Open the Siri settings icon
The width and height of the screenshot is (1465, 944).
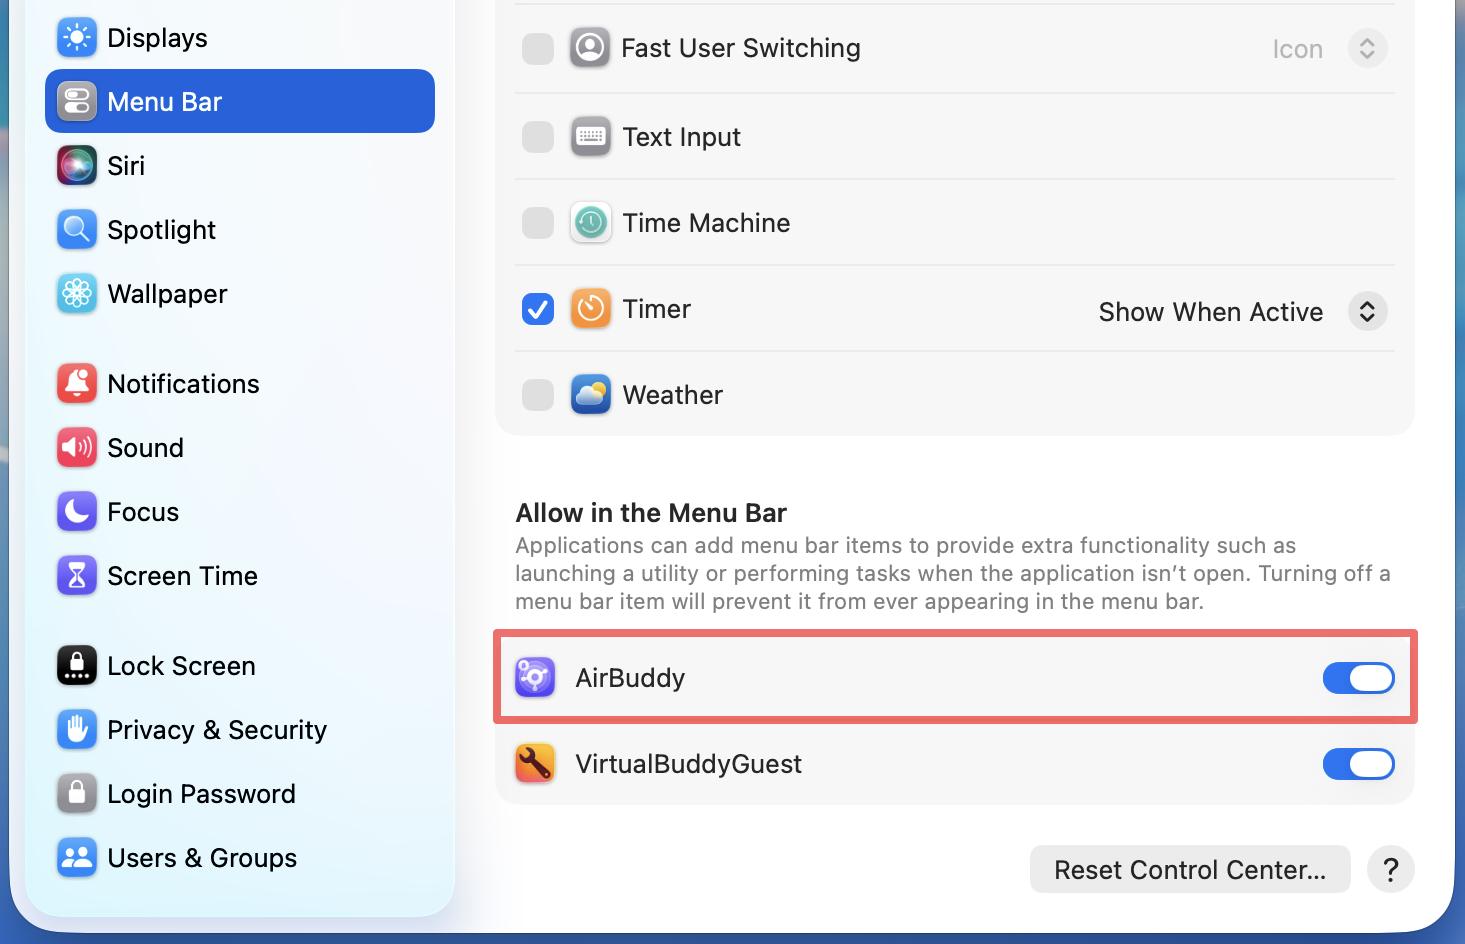pyautogui.click(x=77, y=166)
